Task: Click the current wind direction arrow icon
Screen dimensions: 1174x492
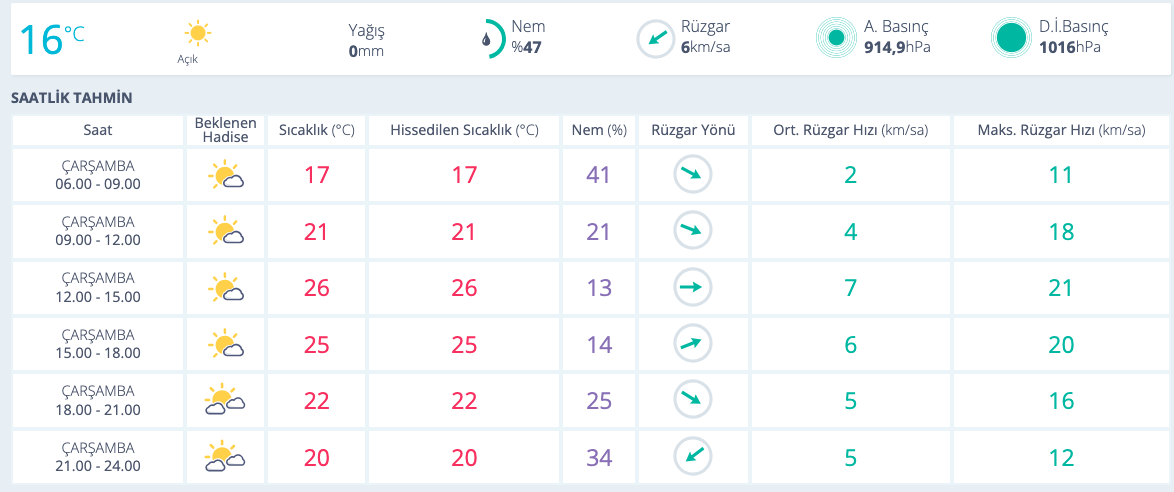Action: tap(656, 39)
